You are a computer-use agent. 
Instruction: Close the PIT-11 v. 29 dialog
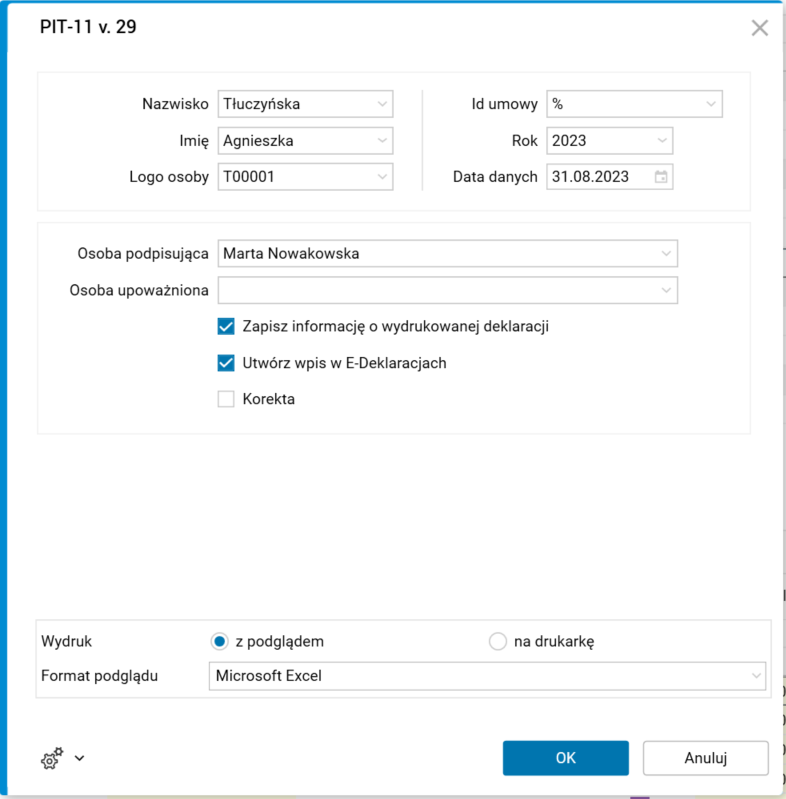pos(759,28)
